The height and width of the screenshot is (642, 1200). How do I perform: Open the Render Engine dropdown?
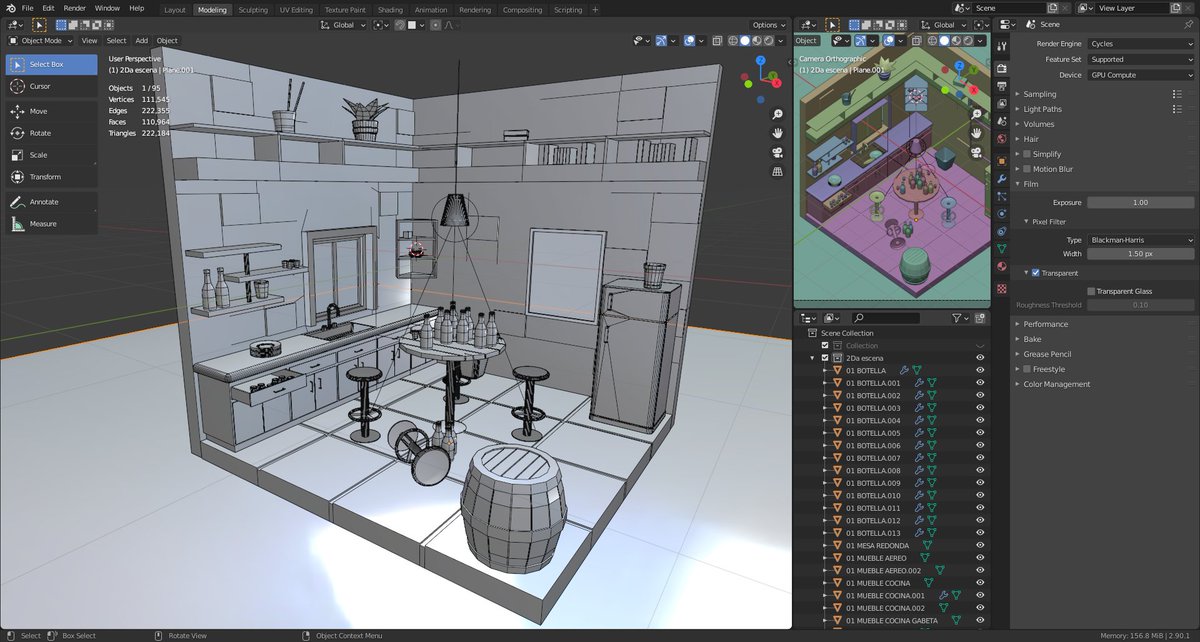point(1140,44)
